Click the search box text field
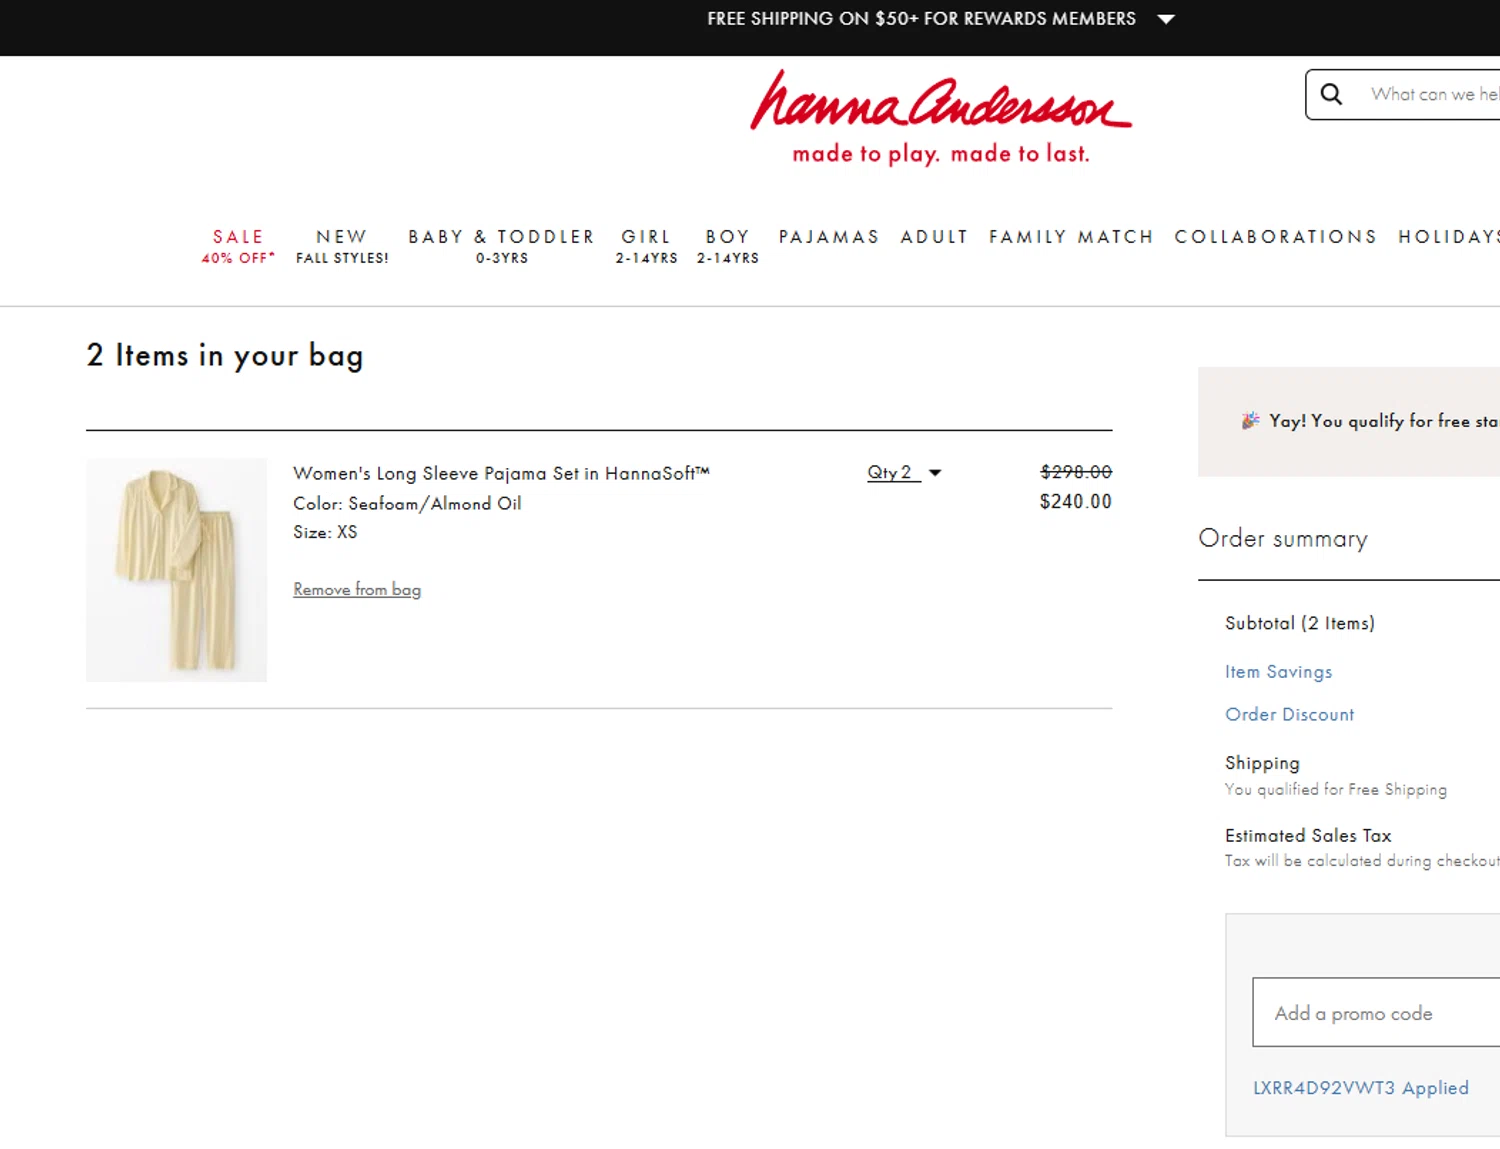1500x1149 pixels. click(x=1434, y=94)
